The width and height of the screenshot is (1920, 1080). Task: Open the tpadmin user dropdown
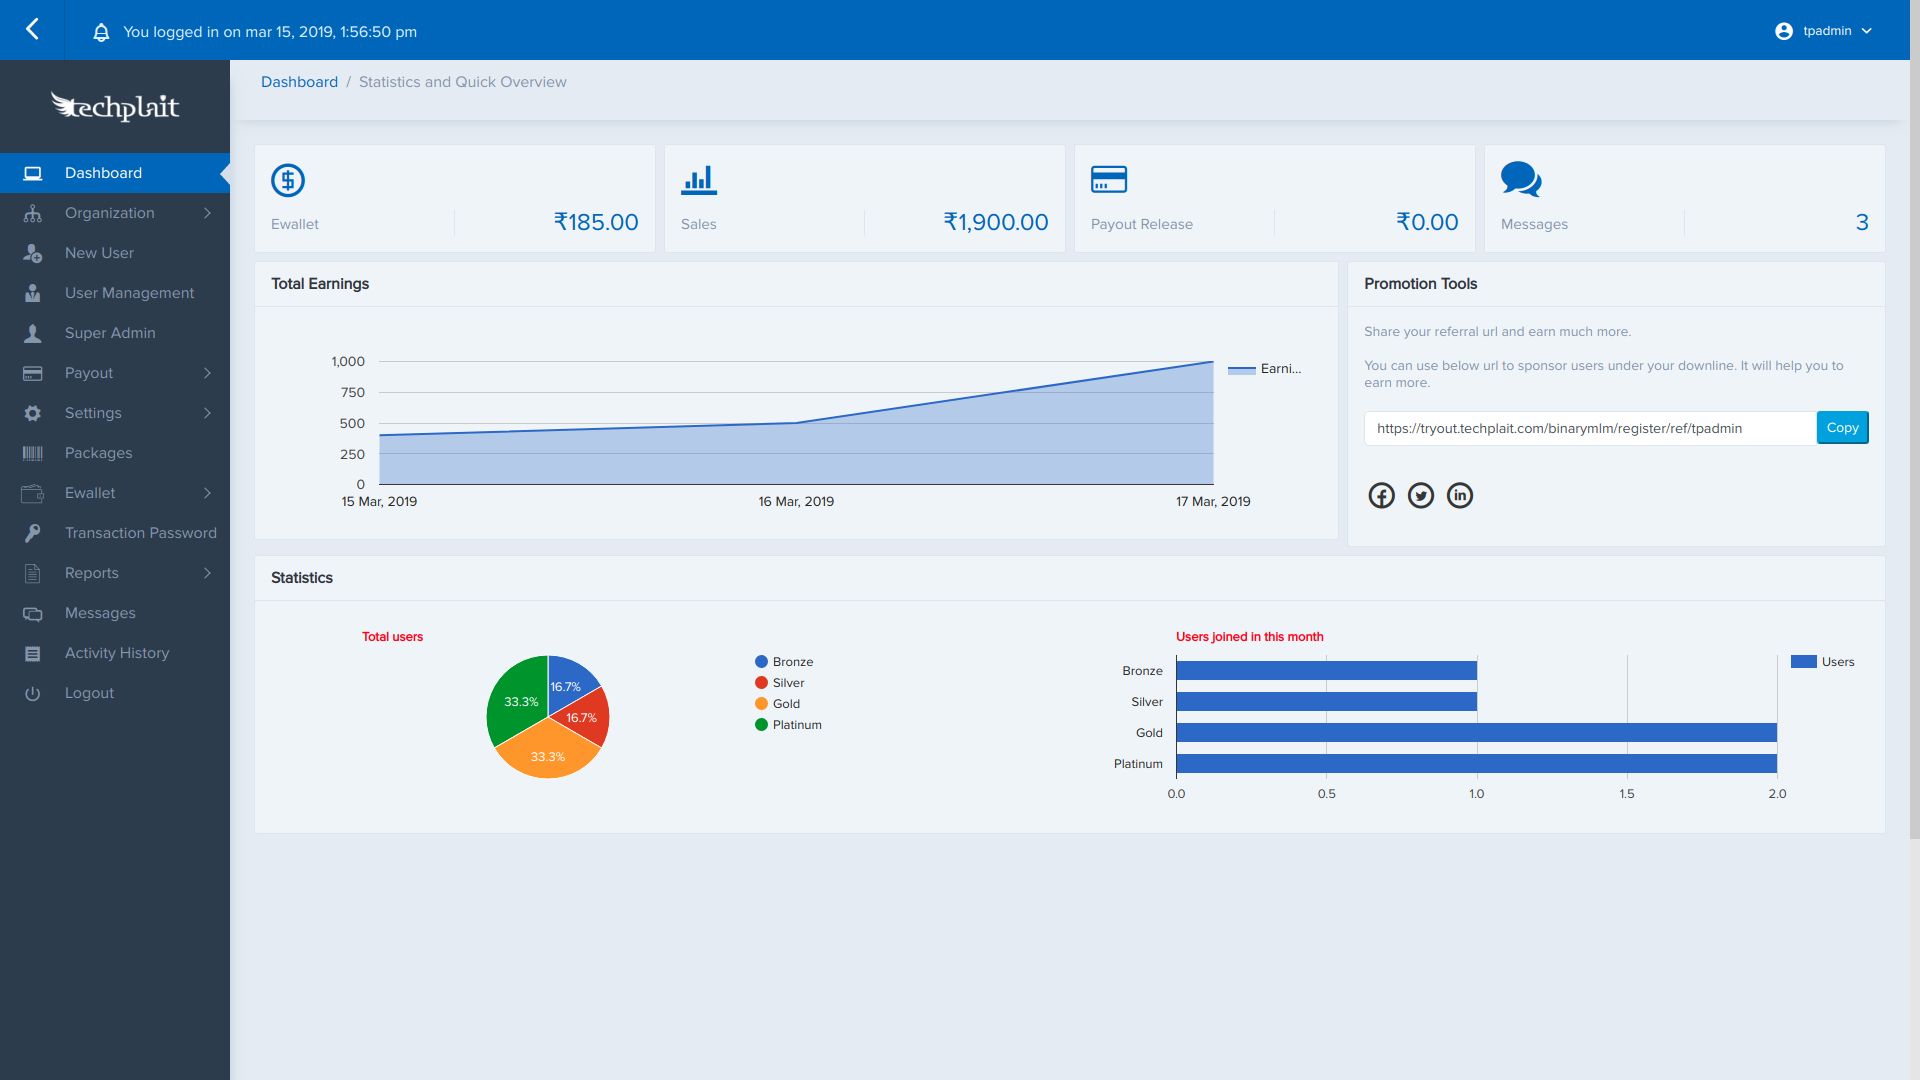pos(1827,31)
